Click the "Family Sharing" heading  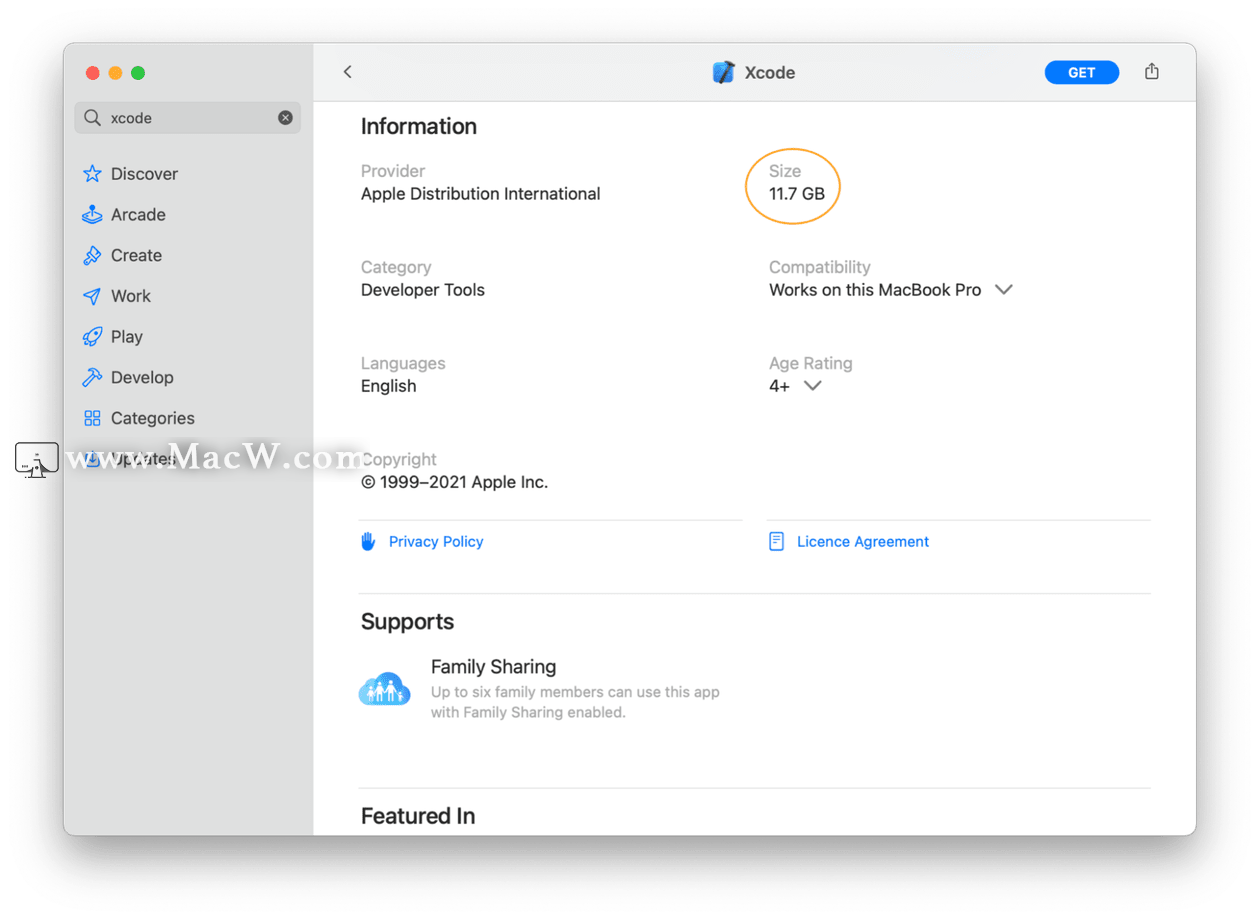point(494,667)
